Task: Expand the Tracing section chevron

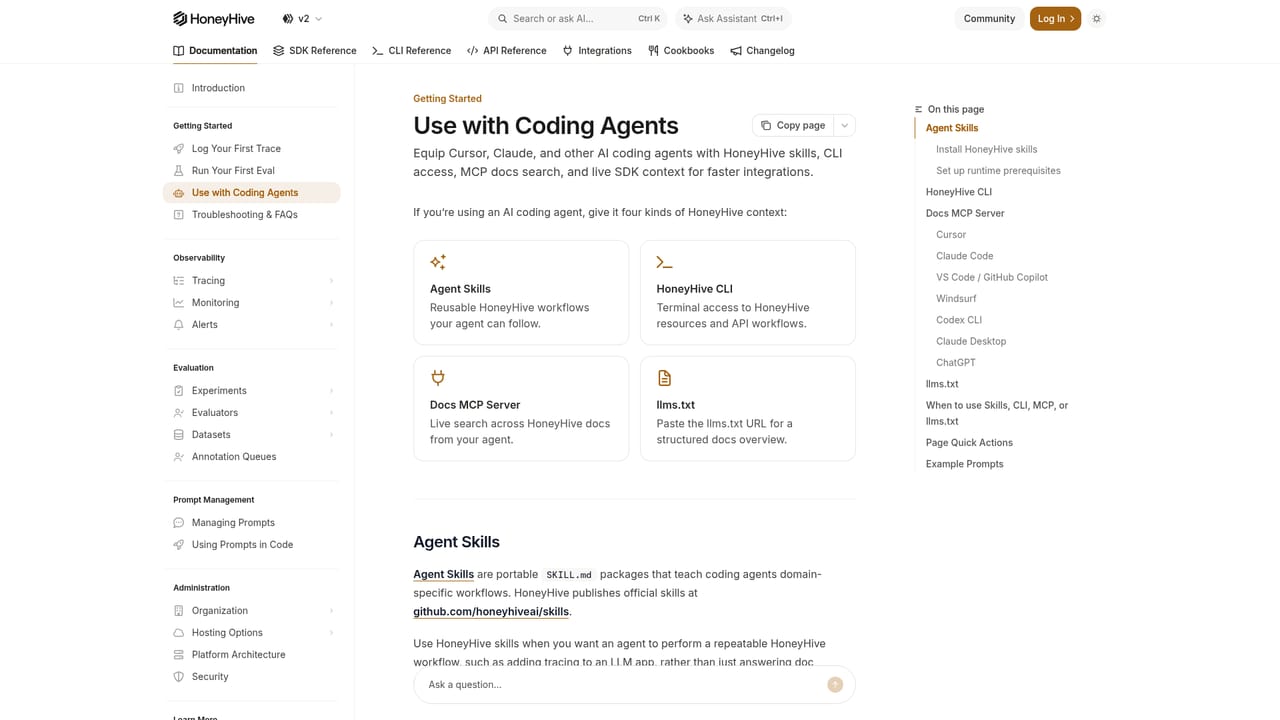Action: pyautogui.click(x=331, y=281)
